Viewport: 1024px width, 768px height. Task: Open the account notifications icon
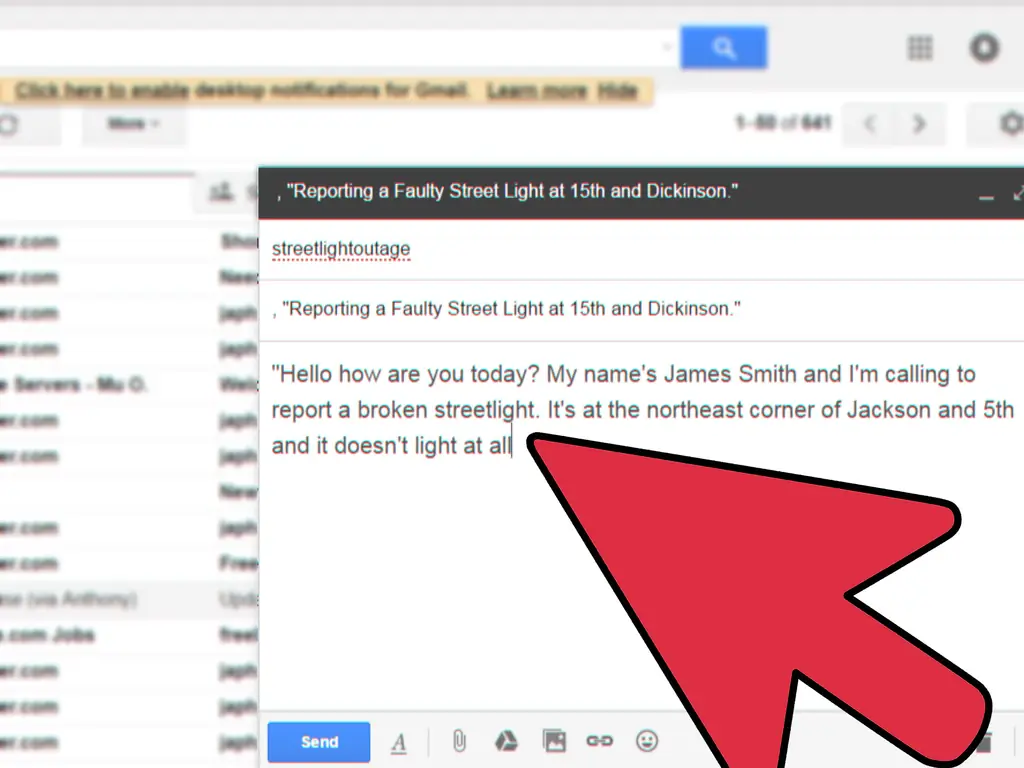(984, 48)
